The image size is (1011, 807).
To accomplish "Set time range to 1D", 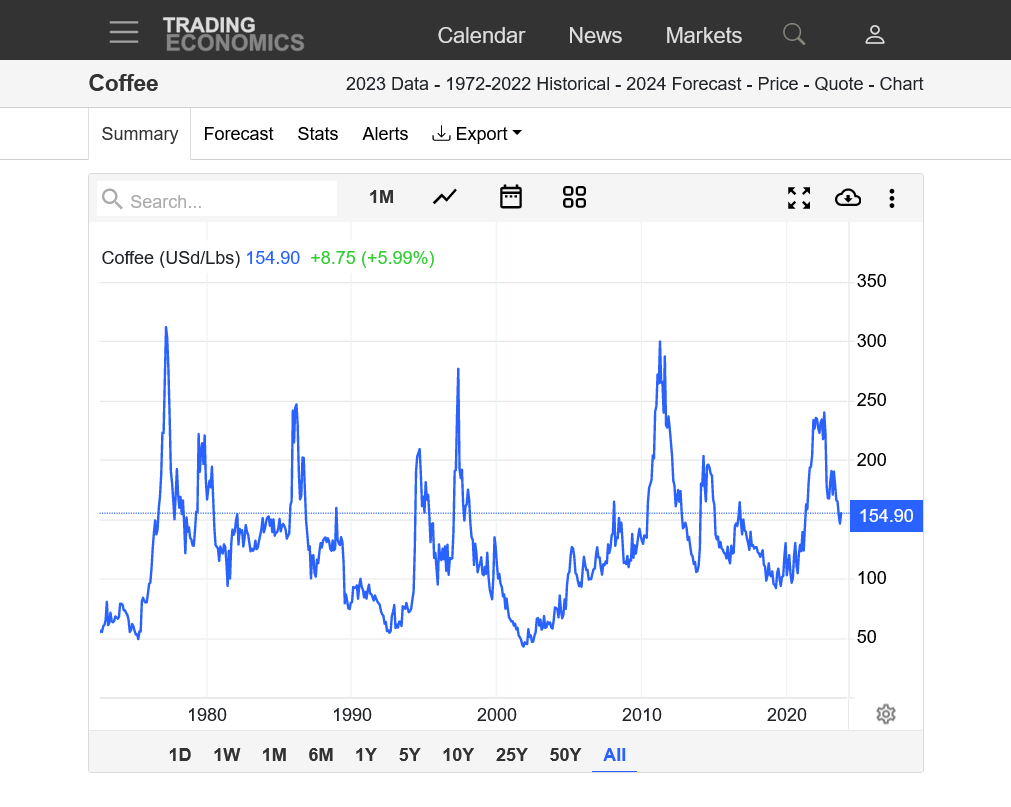I will pyautogui.click(x=180, y=755).
